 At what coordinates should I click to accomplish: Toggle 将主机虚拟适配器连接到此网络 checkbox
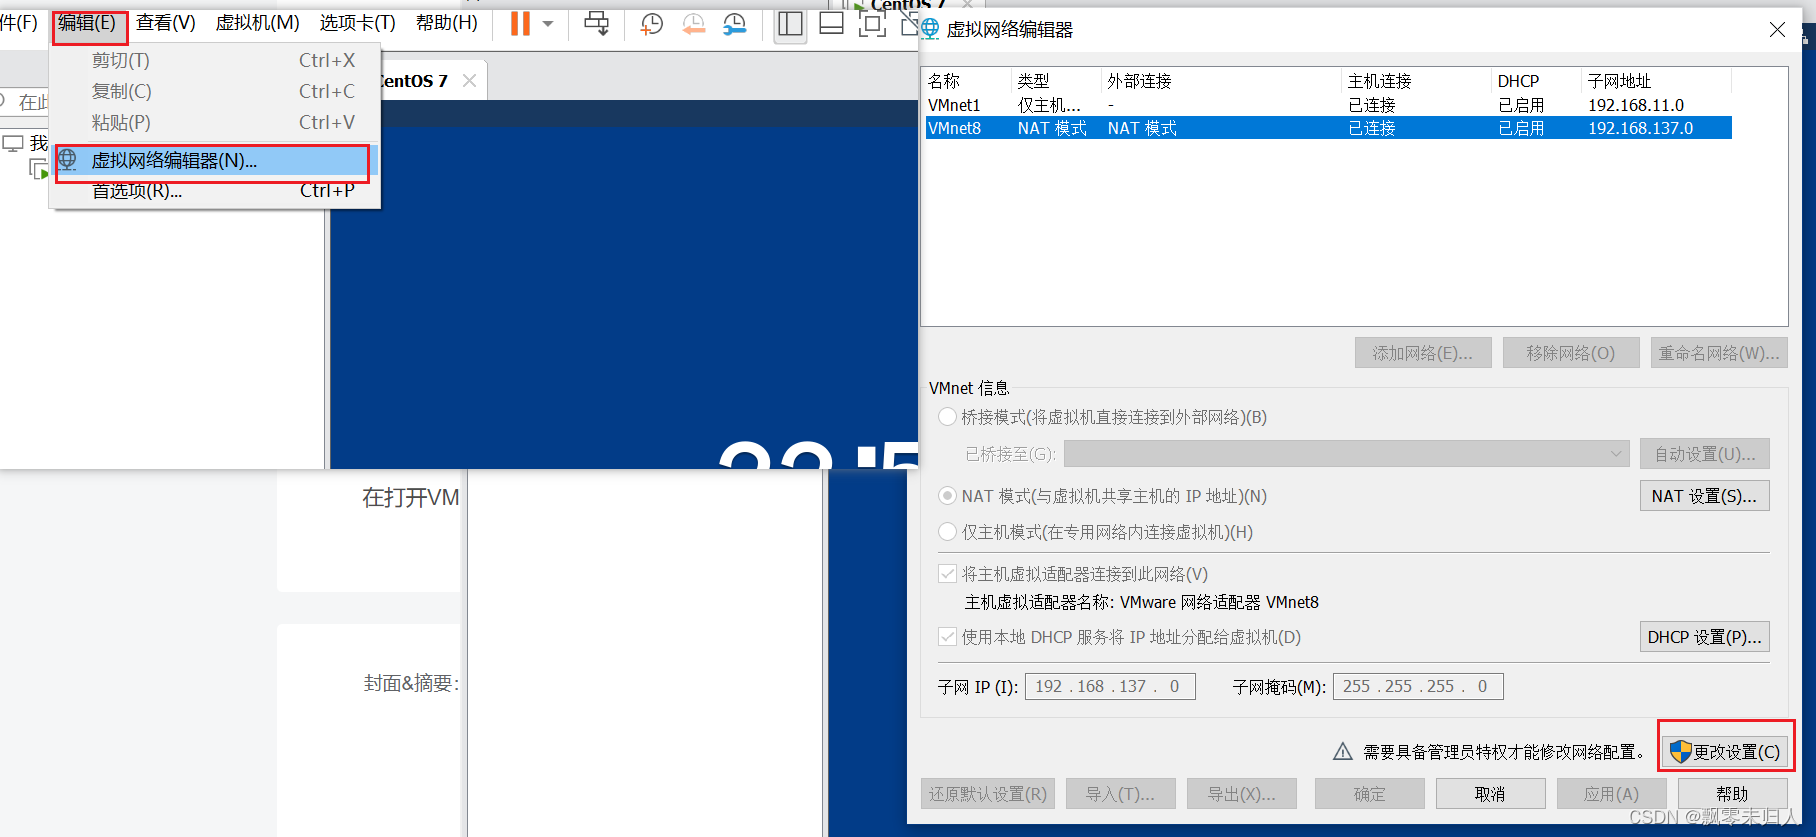[x=947, y=574]
